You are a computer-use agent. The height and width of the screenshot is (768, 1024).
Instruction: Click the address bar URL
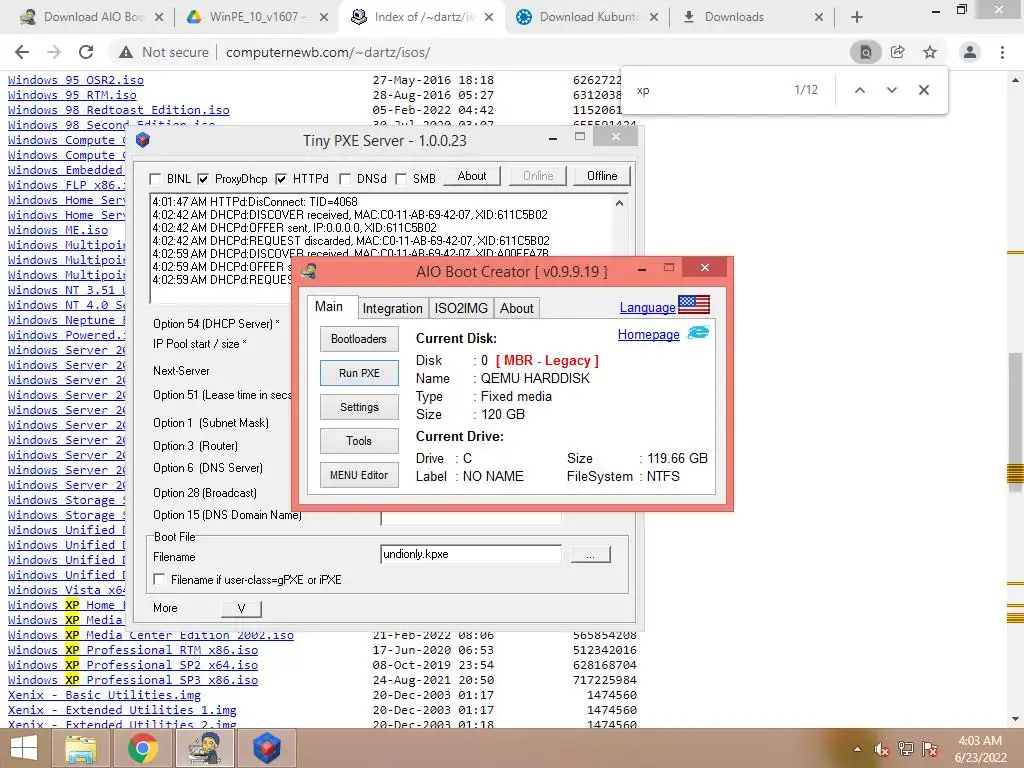click(328, 52)
